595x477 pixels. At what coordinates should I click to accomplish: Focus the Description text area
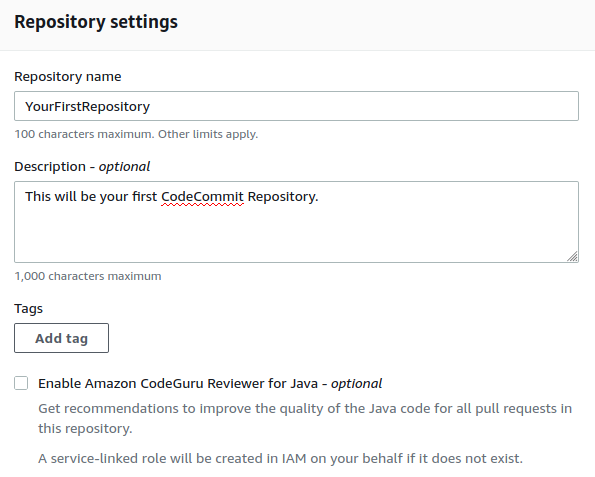[x=296, y=222]
